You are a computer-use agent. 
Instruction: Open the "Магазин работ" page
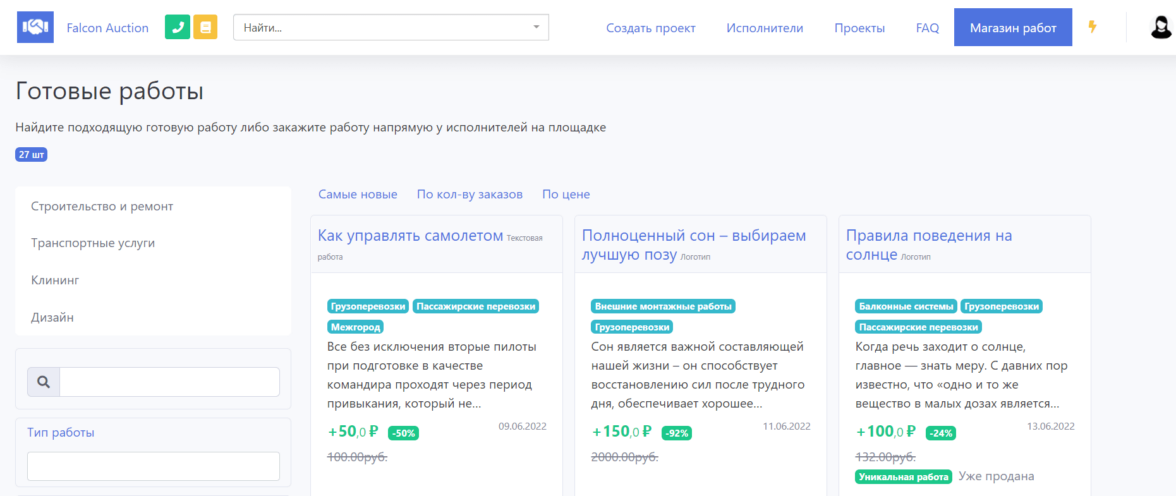pyautogui.click(x=1012, y=28)
